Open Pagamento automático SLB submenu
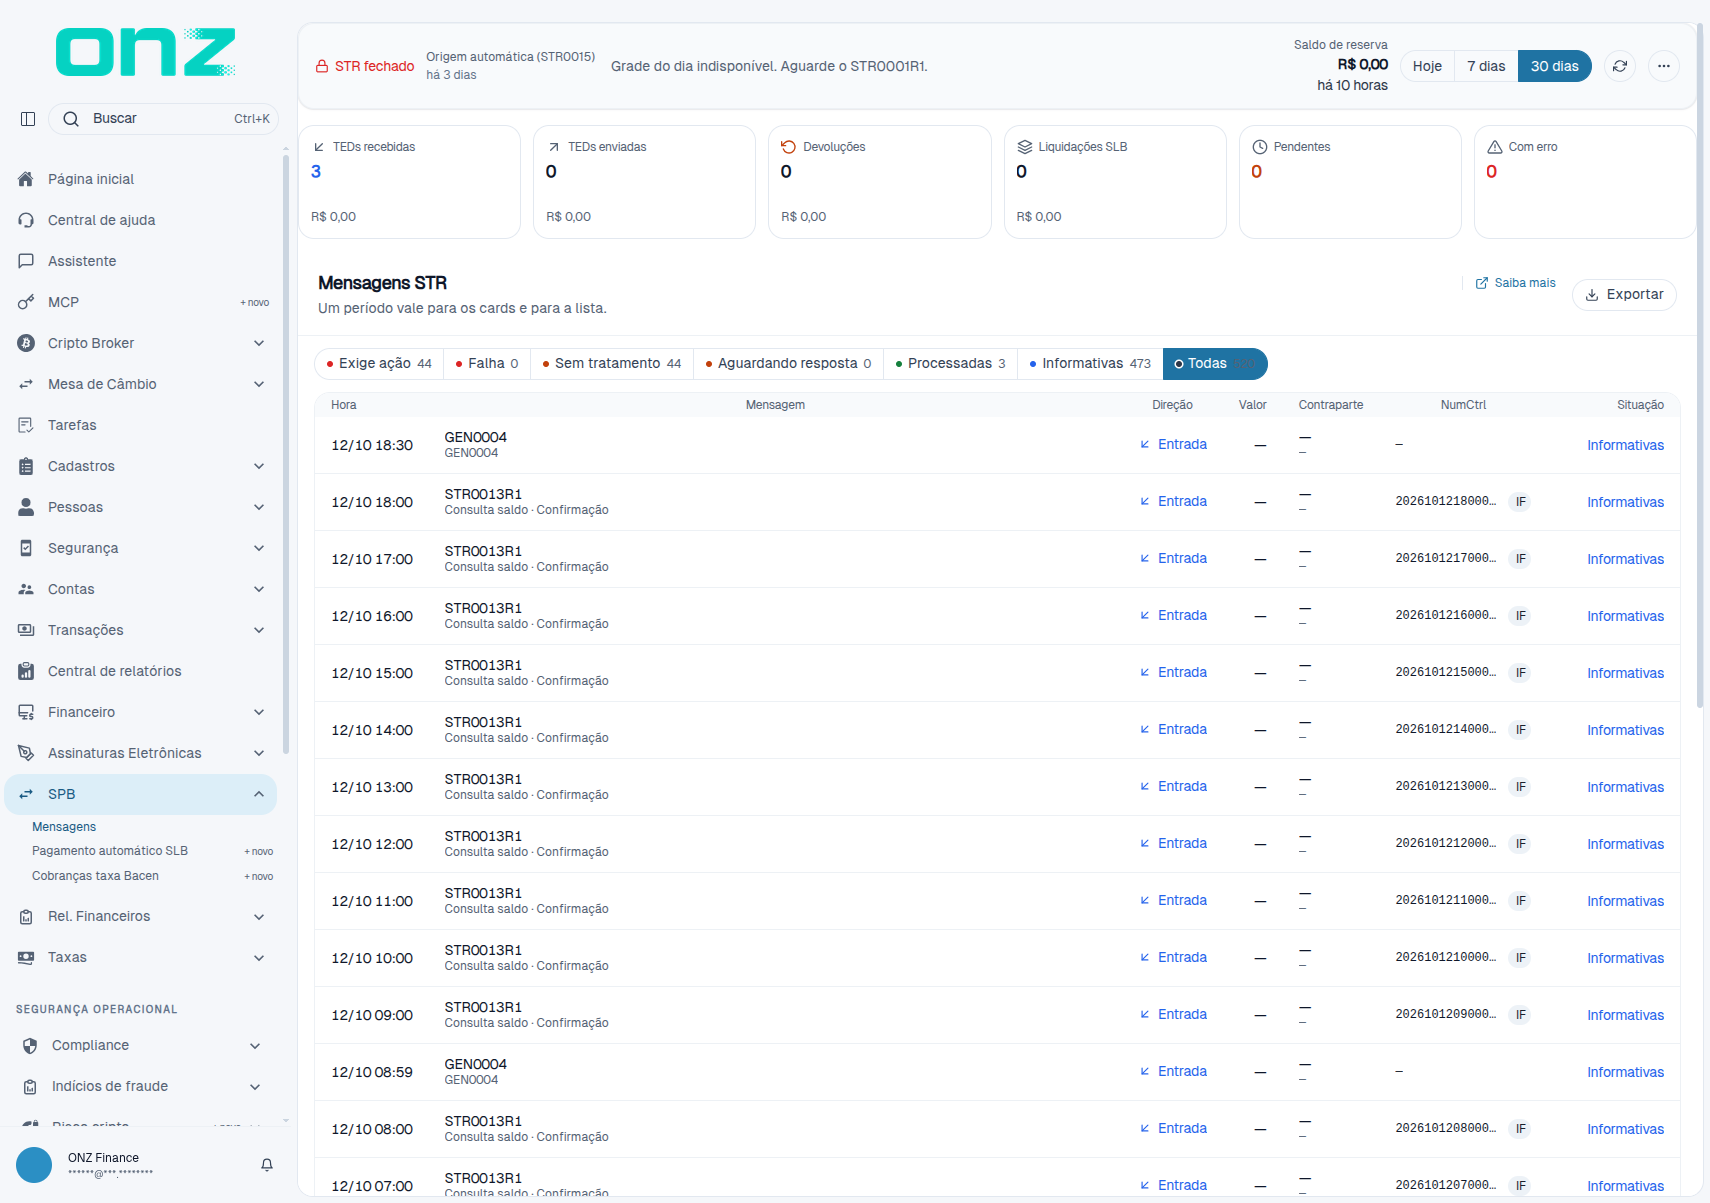 pyautogui.click(x=110, y=851)
